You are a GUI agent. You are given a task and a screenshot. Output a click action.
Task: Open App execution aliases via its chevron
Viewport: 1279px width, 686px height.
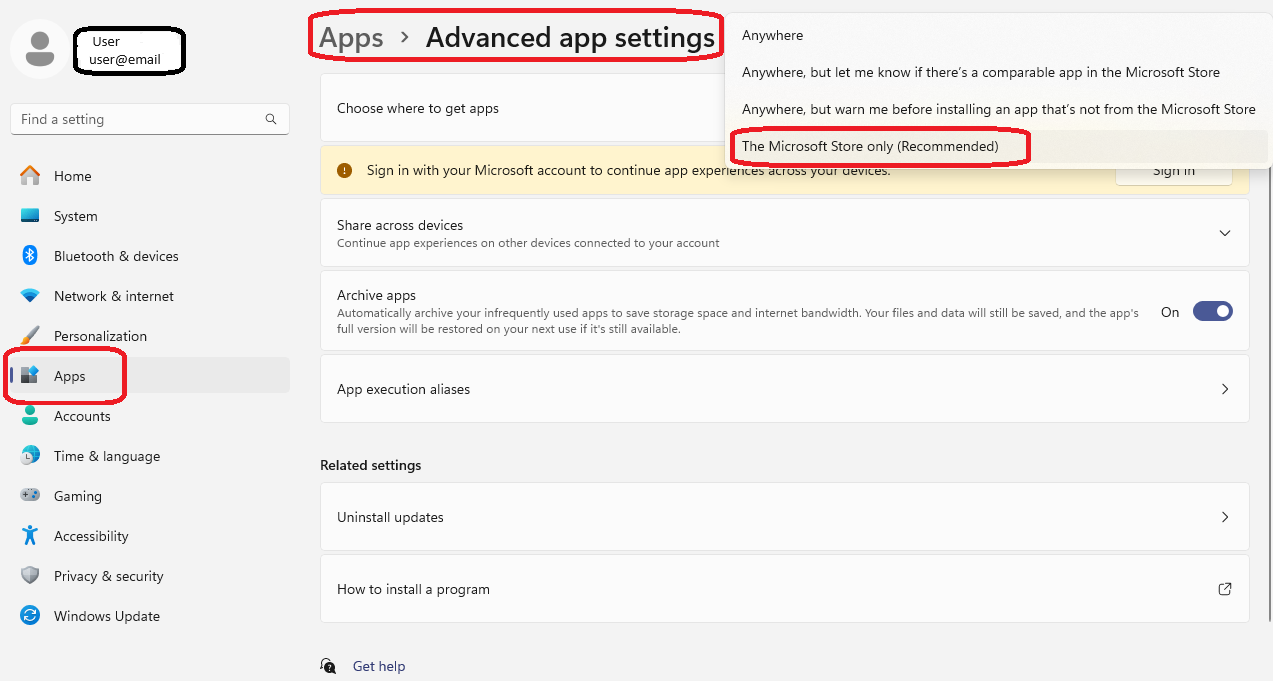1225,389
